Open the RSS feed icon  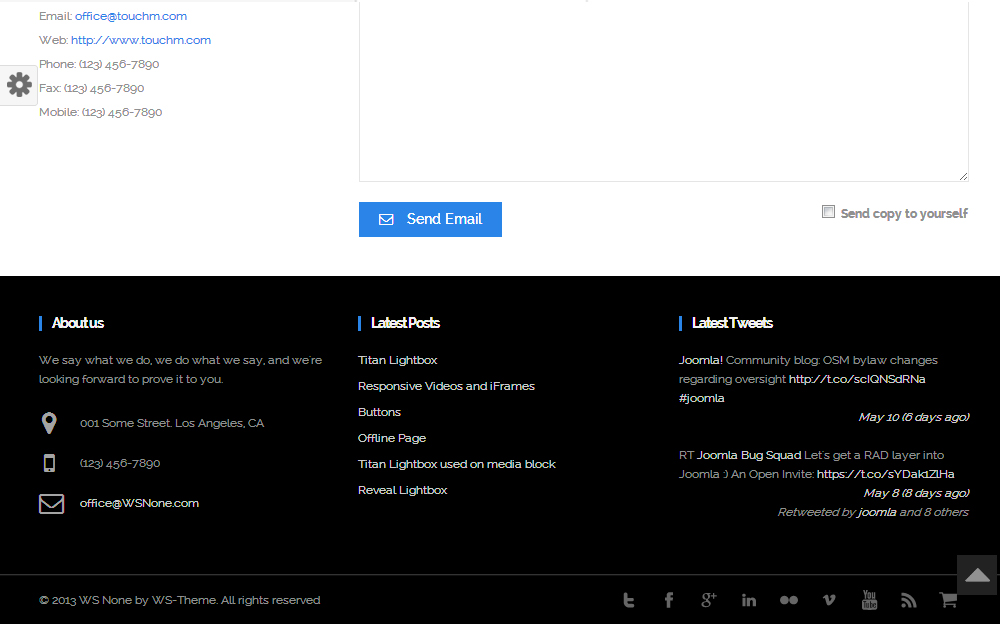tap(908, 600)
